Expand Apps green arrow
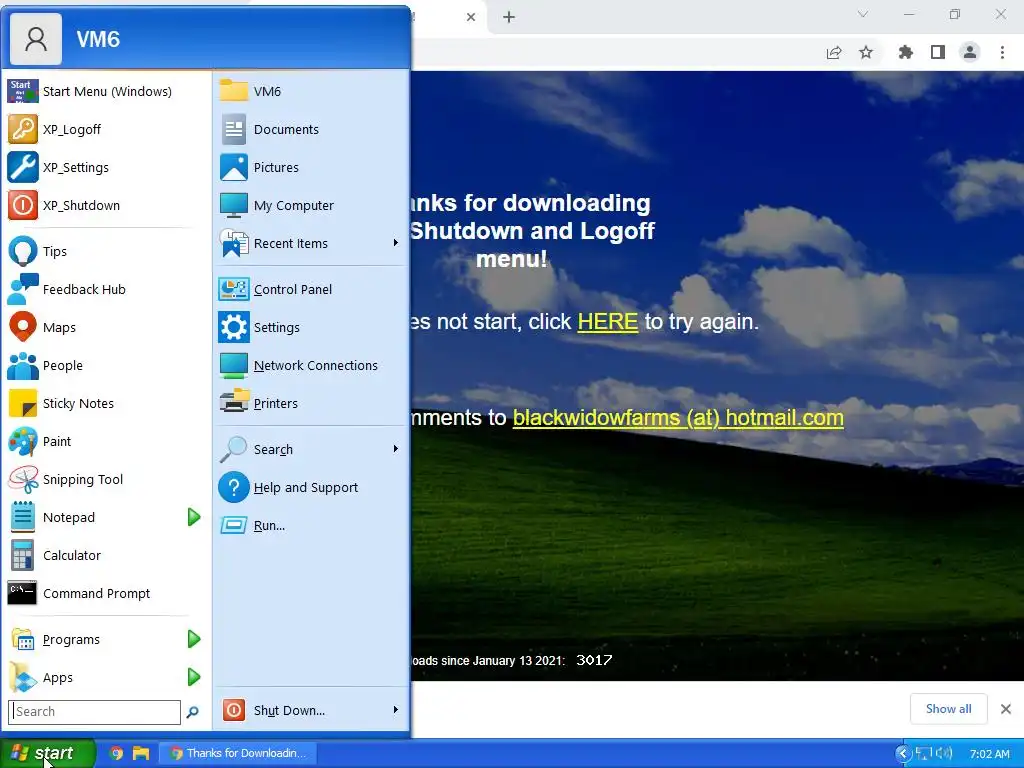This screenshot has height=768, width=1024. click(x=194, y=677)
